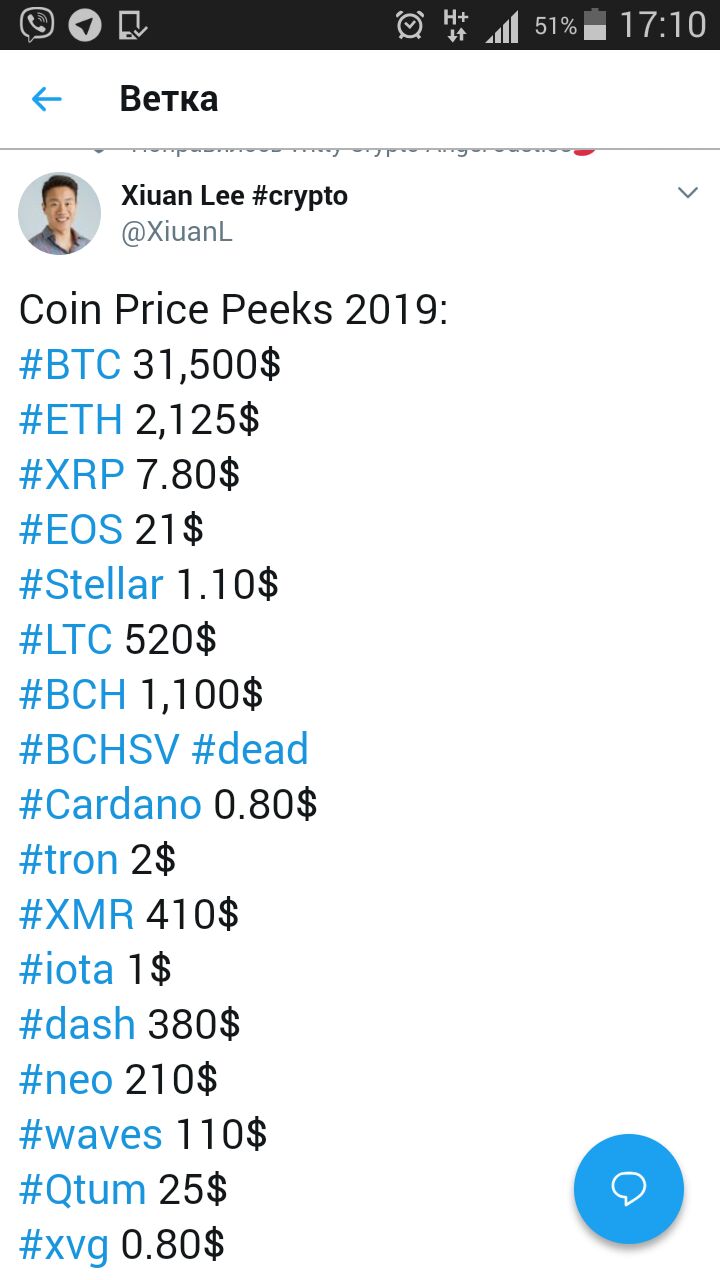Follow the #Stellar hashtag link

pos(91,585)
